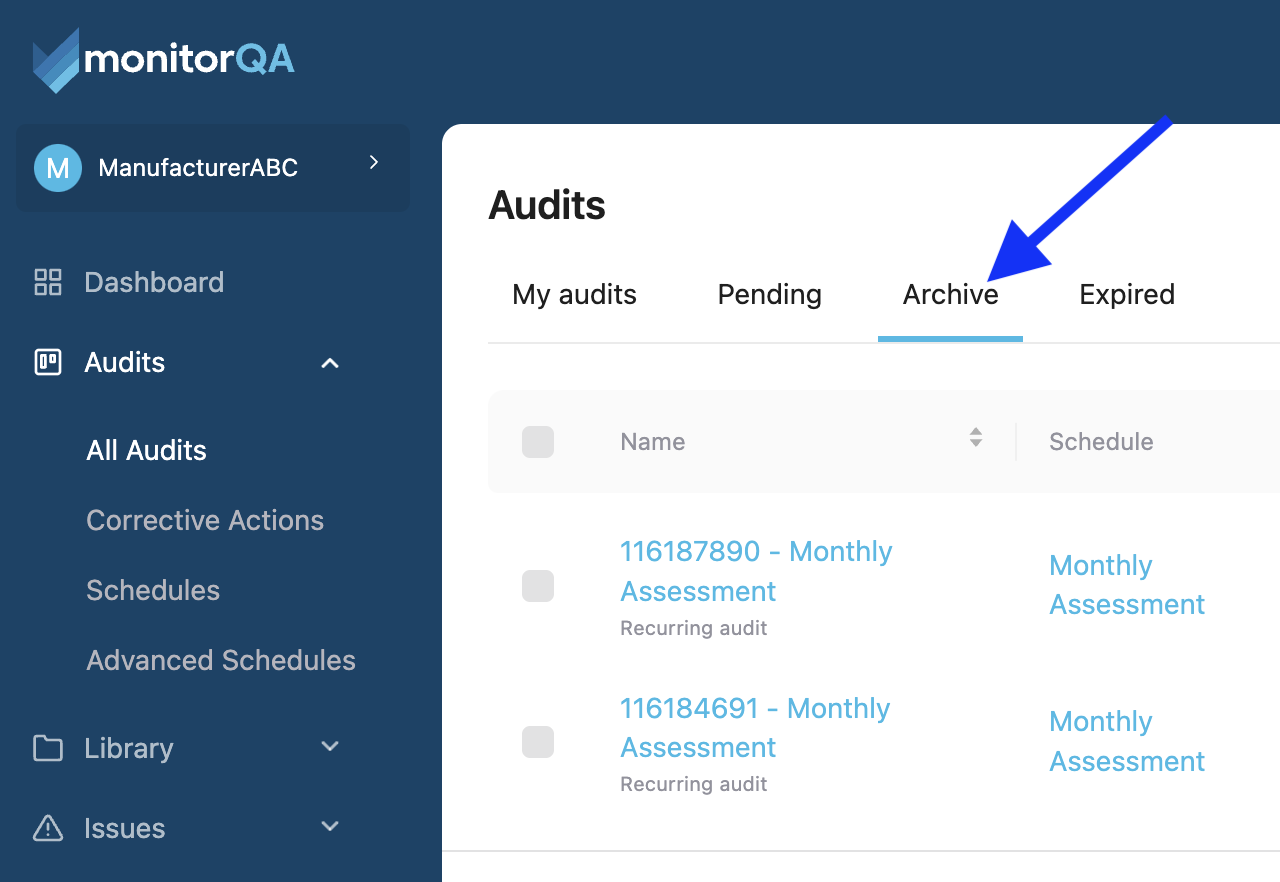The height and width of the screenshot is (882, 1280).
Task: Click "Recurring audit" label under audit 116187890
Action: click(694, 628)
